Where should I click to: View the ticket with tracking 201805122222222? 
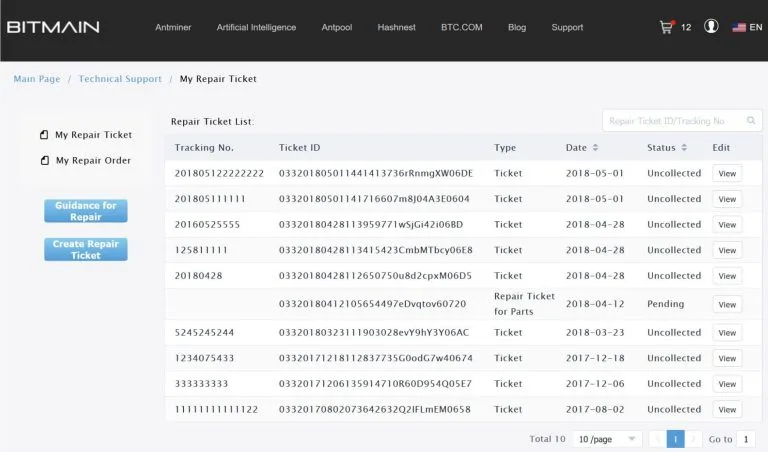click(727, 173)
